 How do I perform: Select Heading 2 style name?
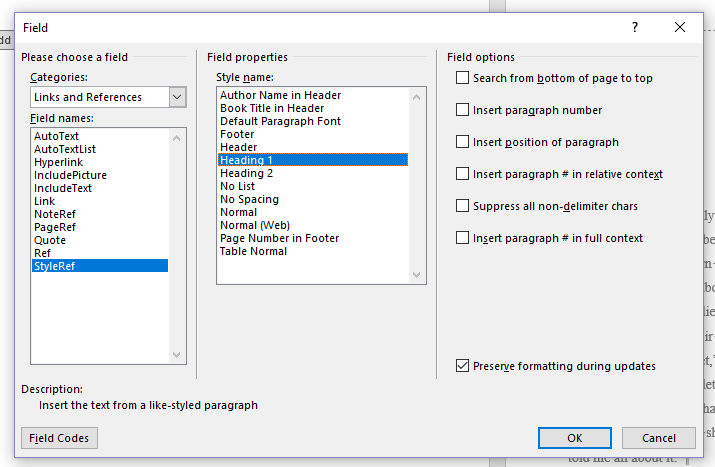pyautogui.click(x=313, y=173)
